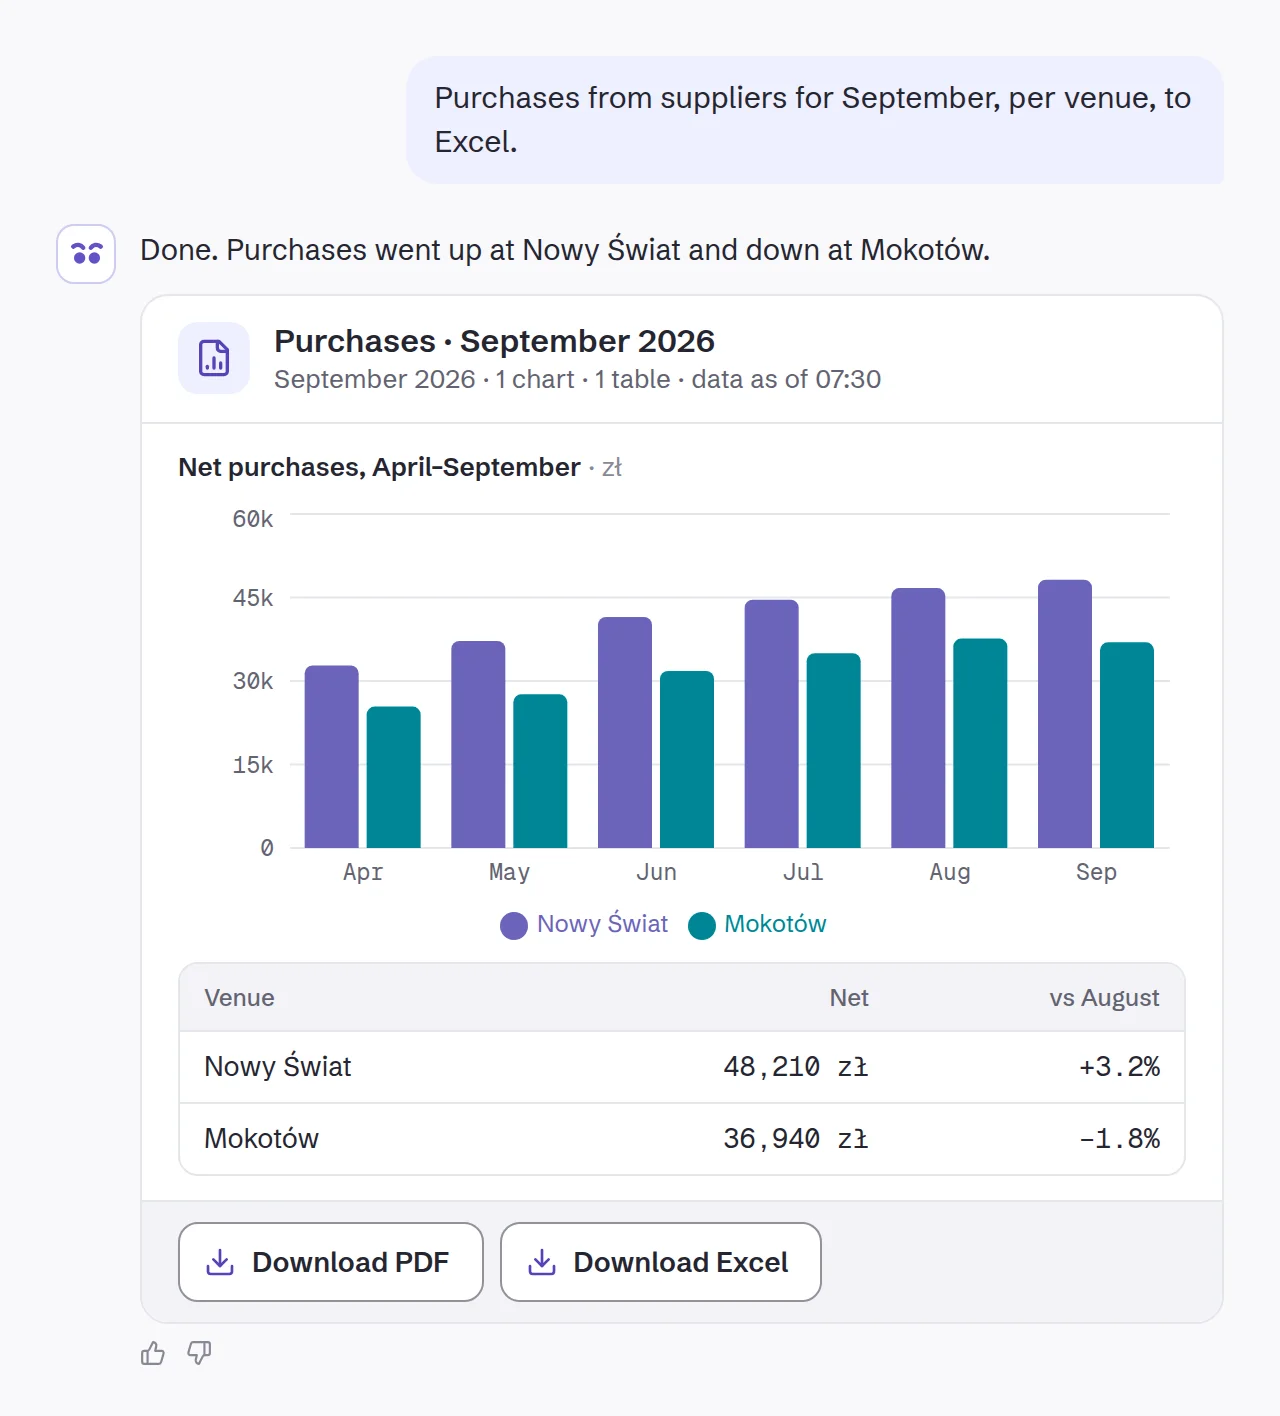This screenshot has height=1416, width=1280.
Task: Click the Mokotów June bar
Action: pos(687,759)
